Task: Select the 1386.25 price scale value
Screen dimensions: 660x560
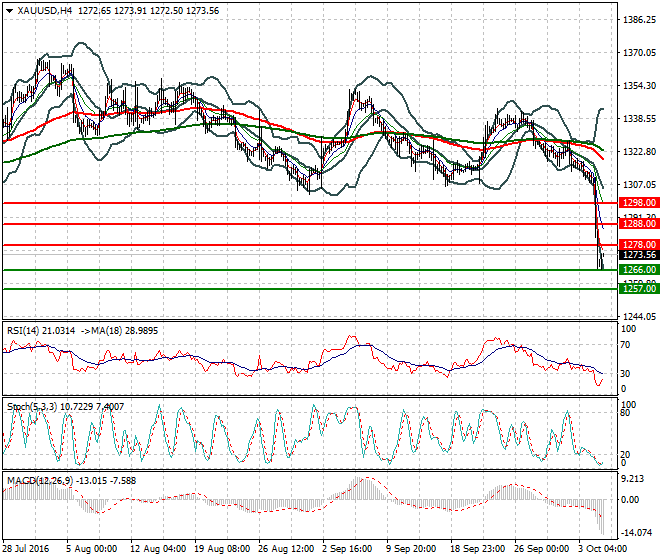Action: [639, 20]
